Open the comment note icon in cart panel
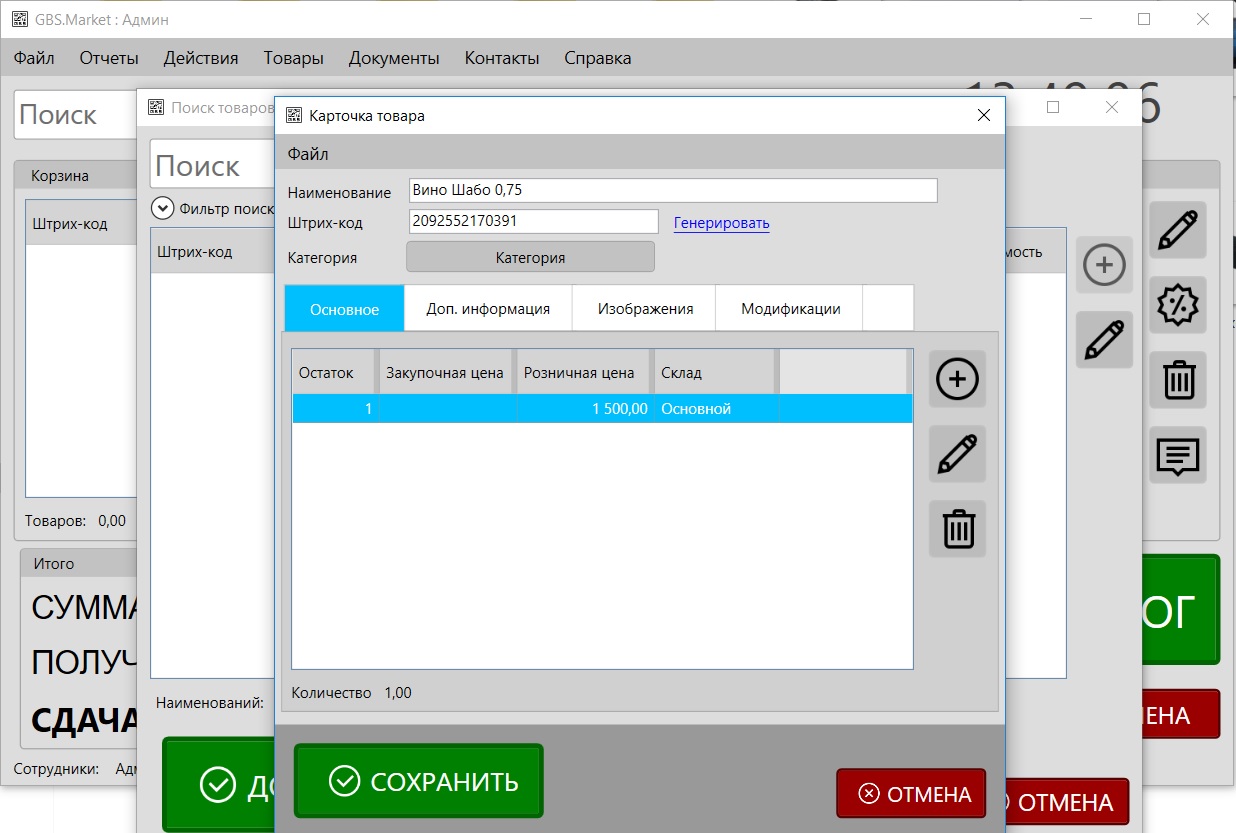This screenshot has width=1236, height=833. (x=1177, y=455)
